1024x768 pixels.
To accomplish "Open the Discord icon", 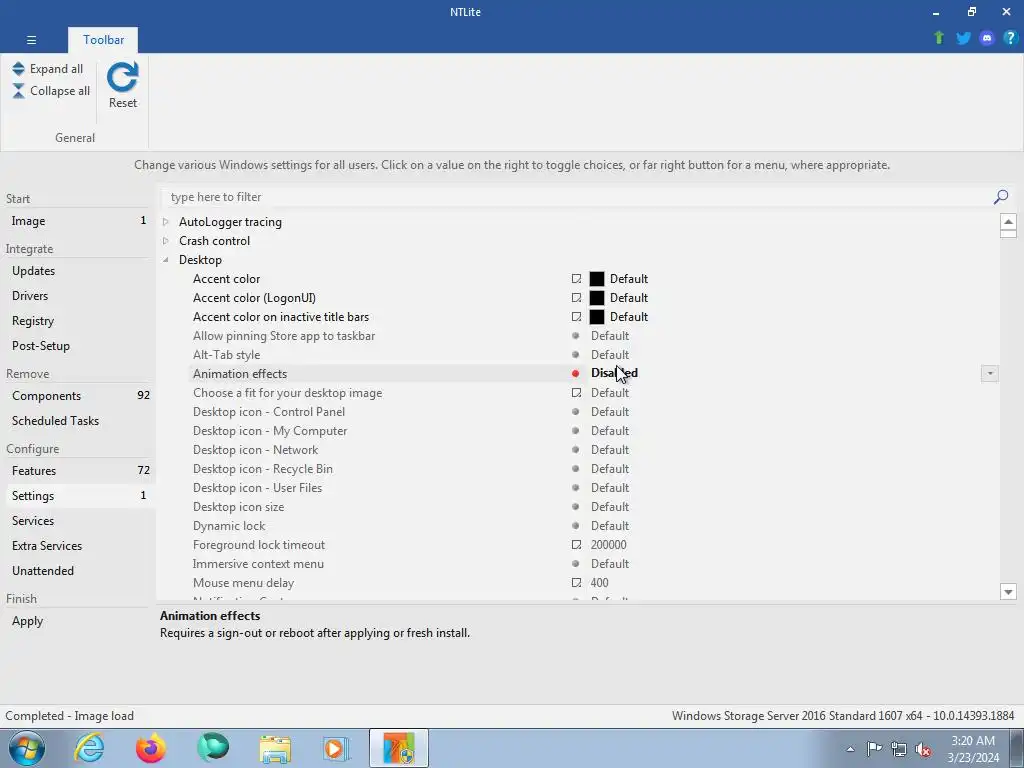I will click(x=987, y=38).
